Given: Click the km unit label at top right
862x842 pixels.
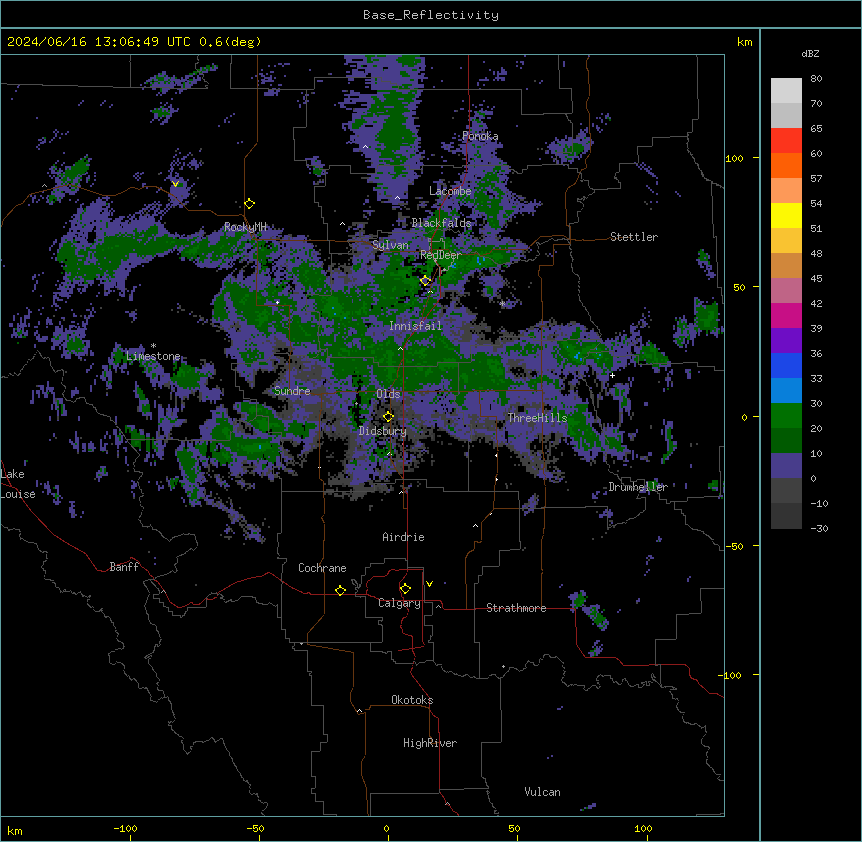Looking at the screenshot, I should pyautogui.click(x=745, y=42).
